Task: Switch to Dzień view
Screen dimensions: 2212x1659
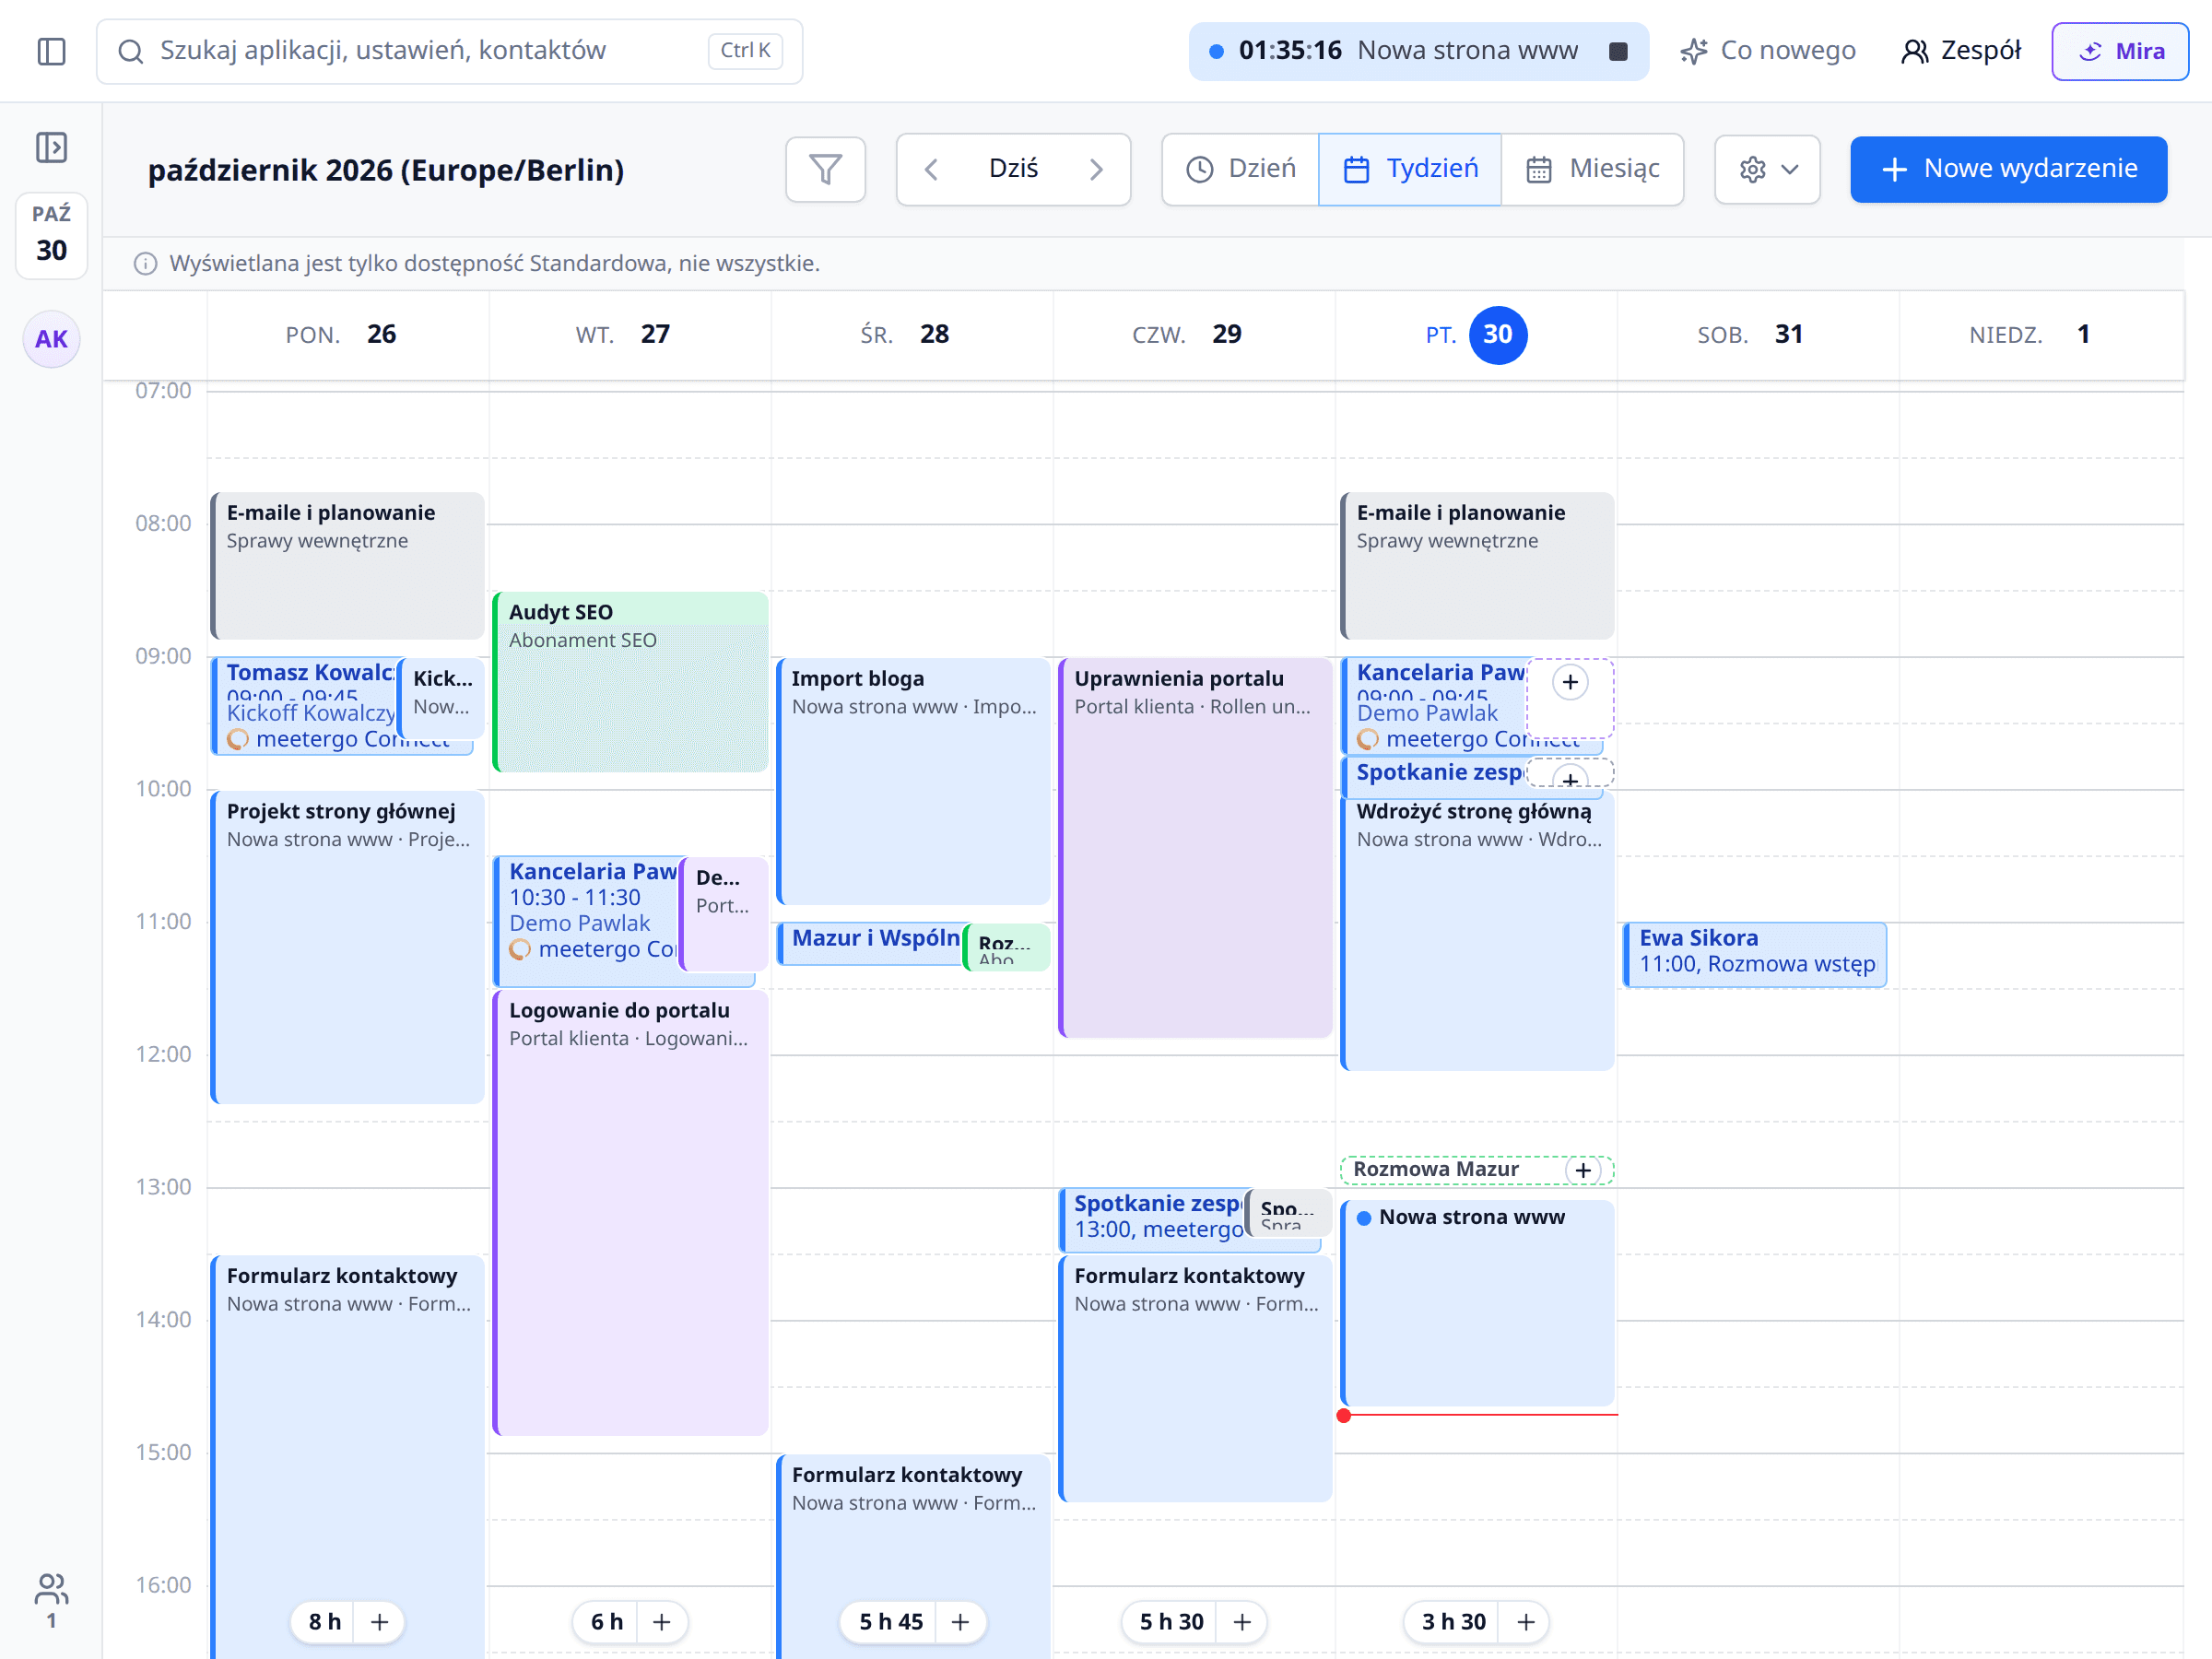Action: click(1240, 169)
